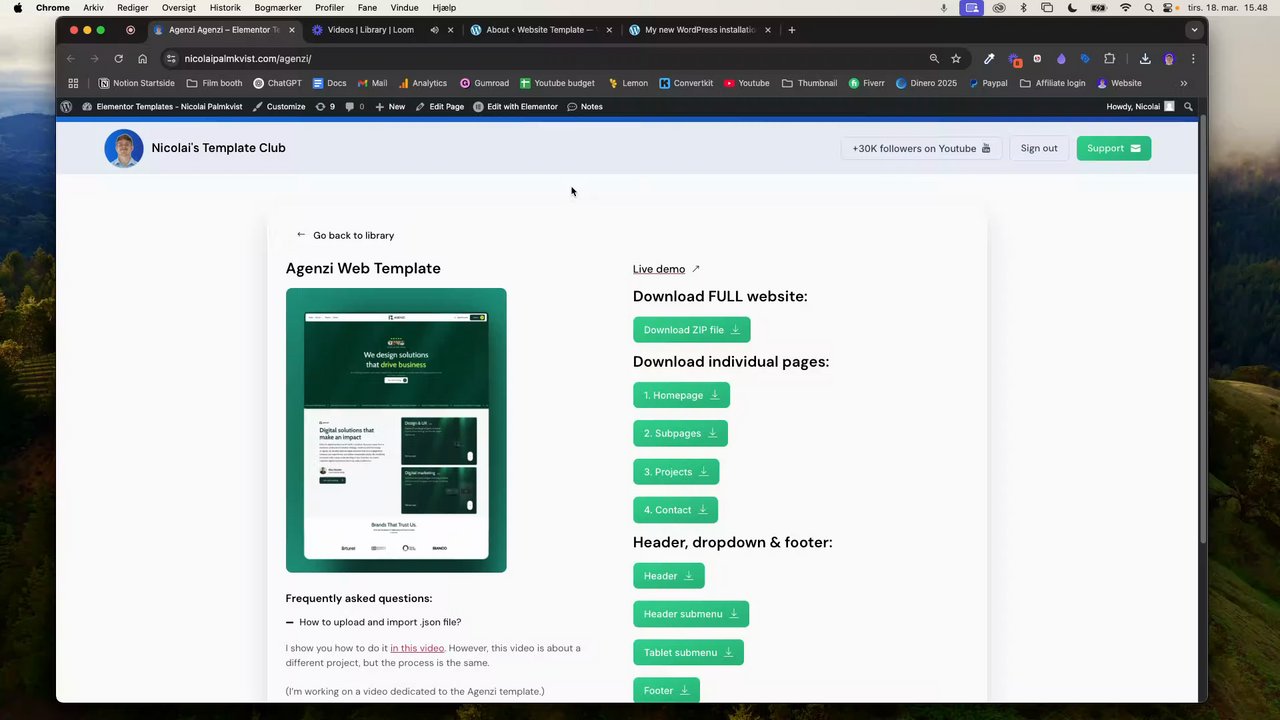Click the Agenzi template preview thumbnail

coord(396,430)
